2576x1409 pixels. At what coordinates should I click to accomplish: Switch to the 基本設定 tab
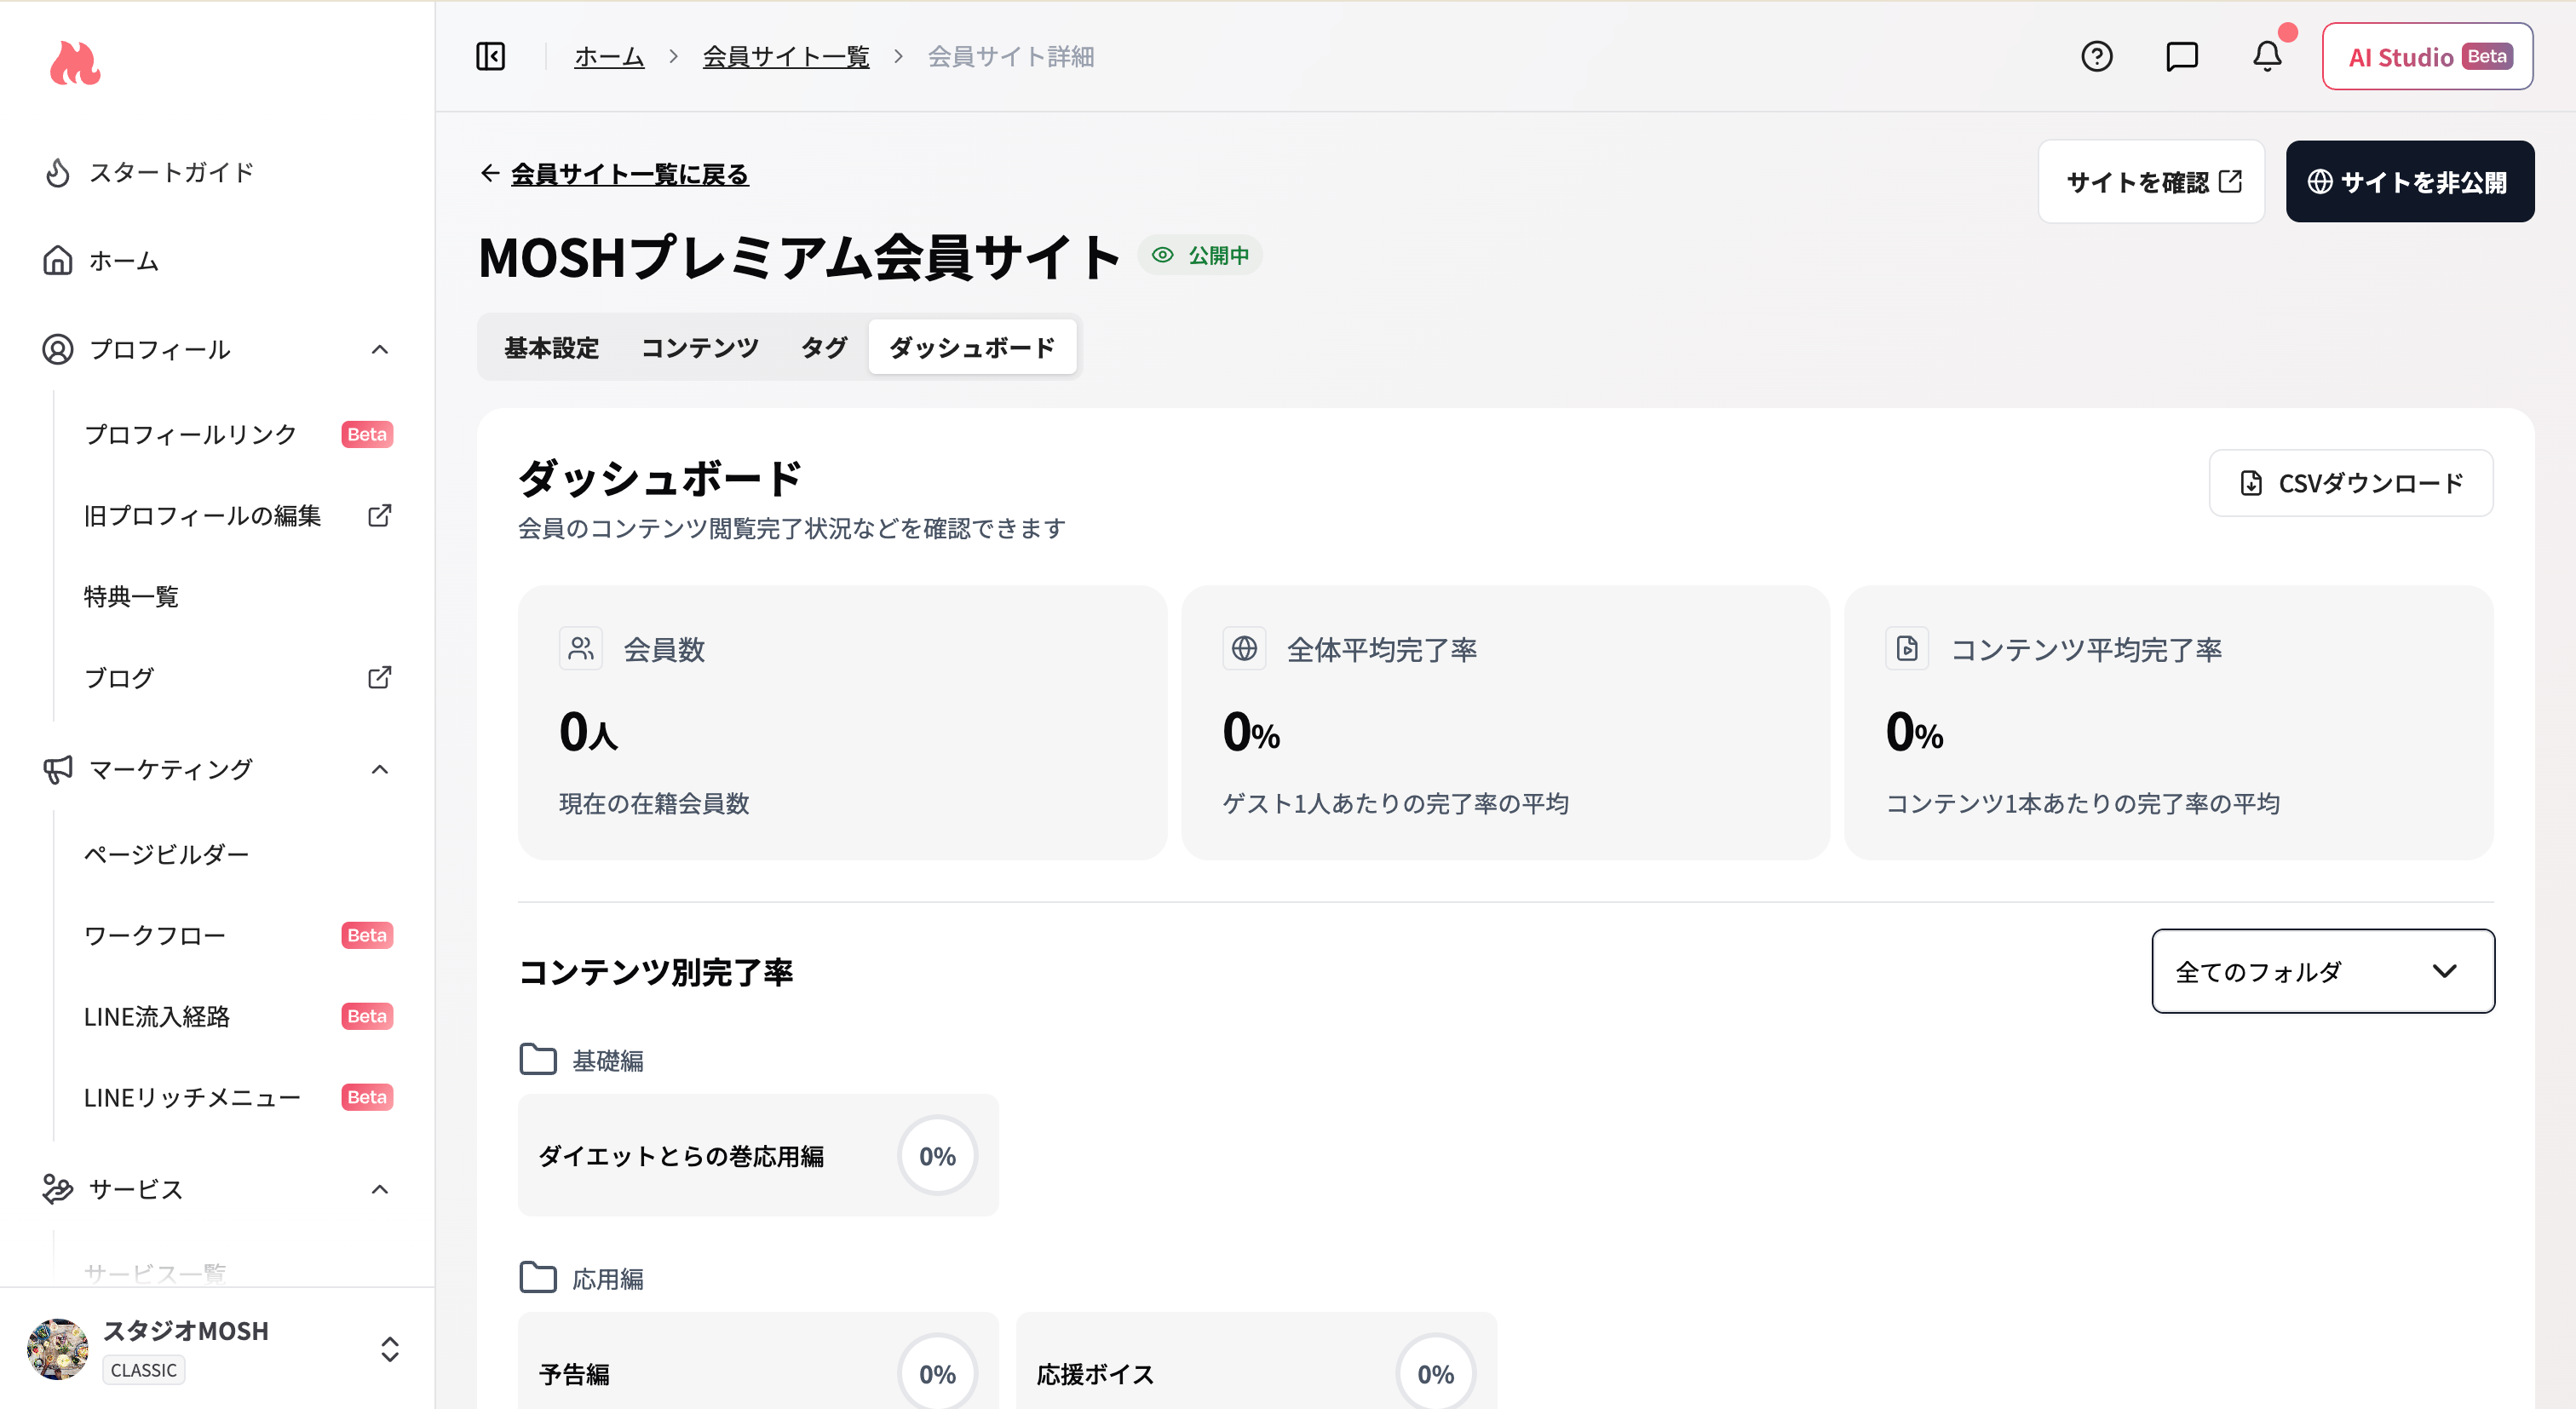[x=552, y=347]
